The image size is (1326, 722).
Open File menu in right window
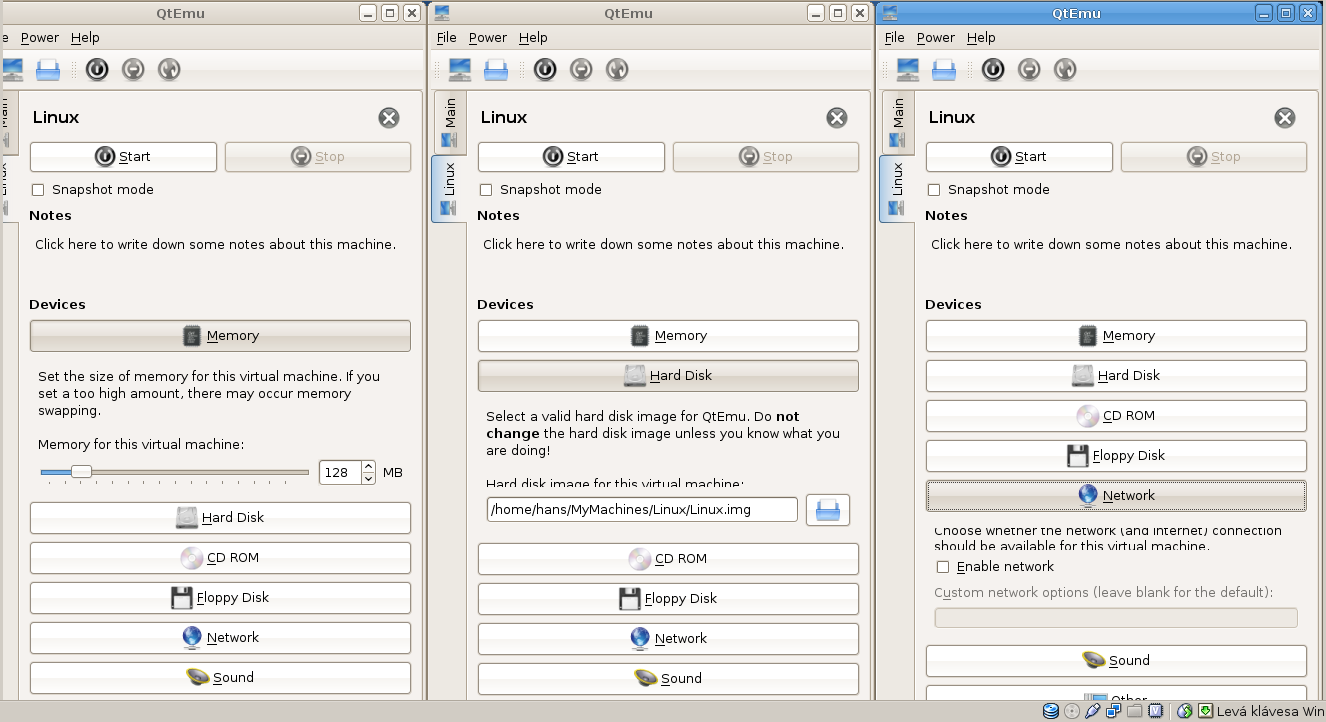[895, 38]
